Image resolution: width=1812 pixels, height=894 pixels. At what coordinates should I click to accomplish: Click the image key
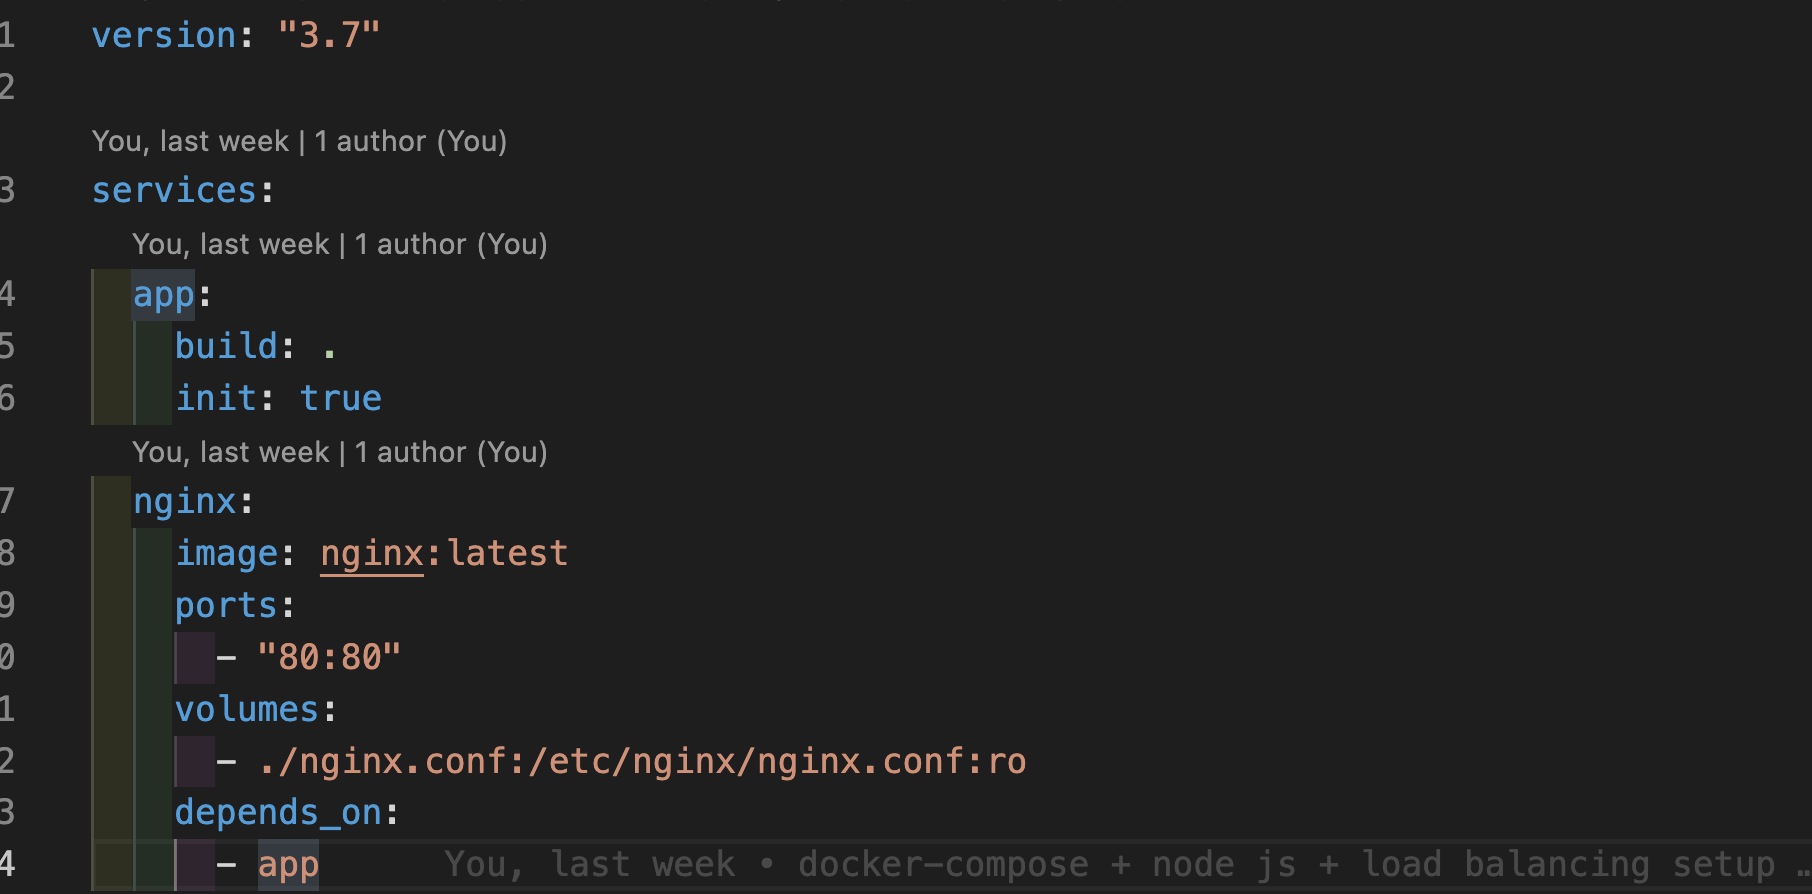[x=226, y=553]
